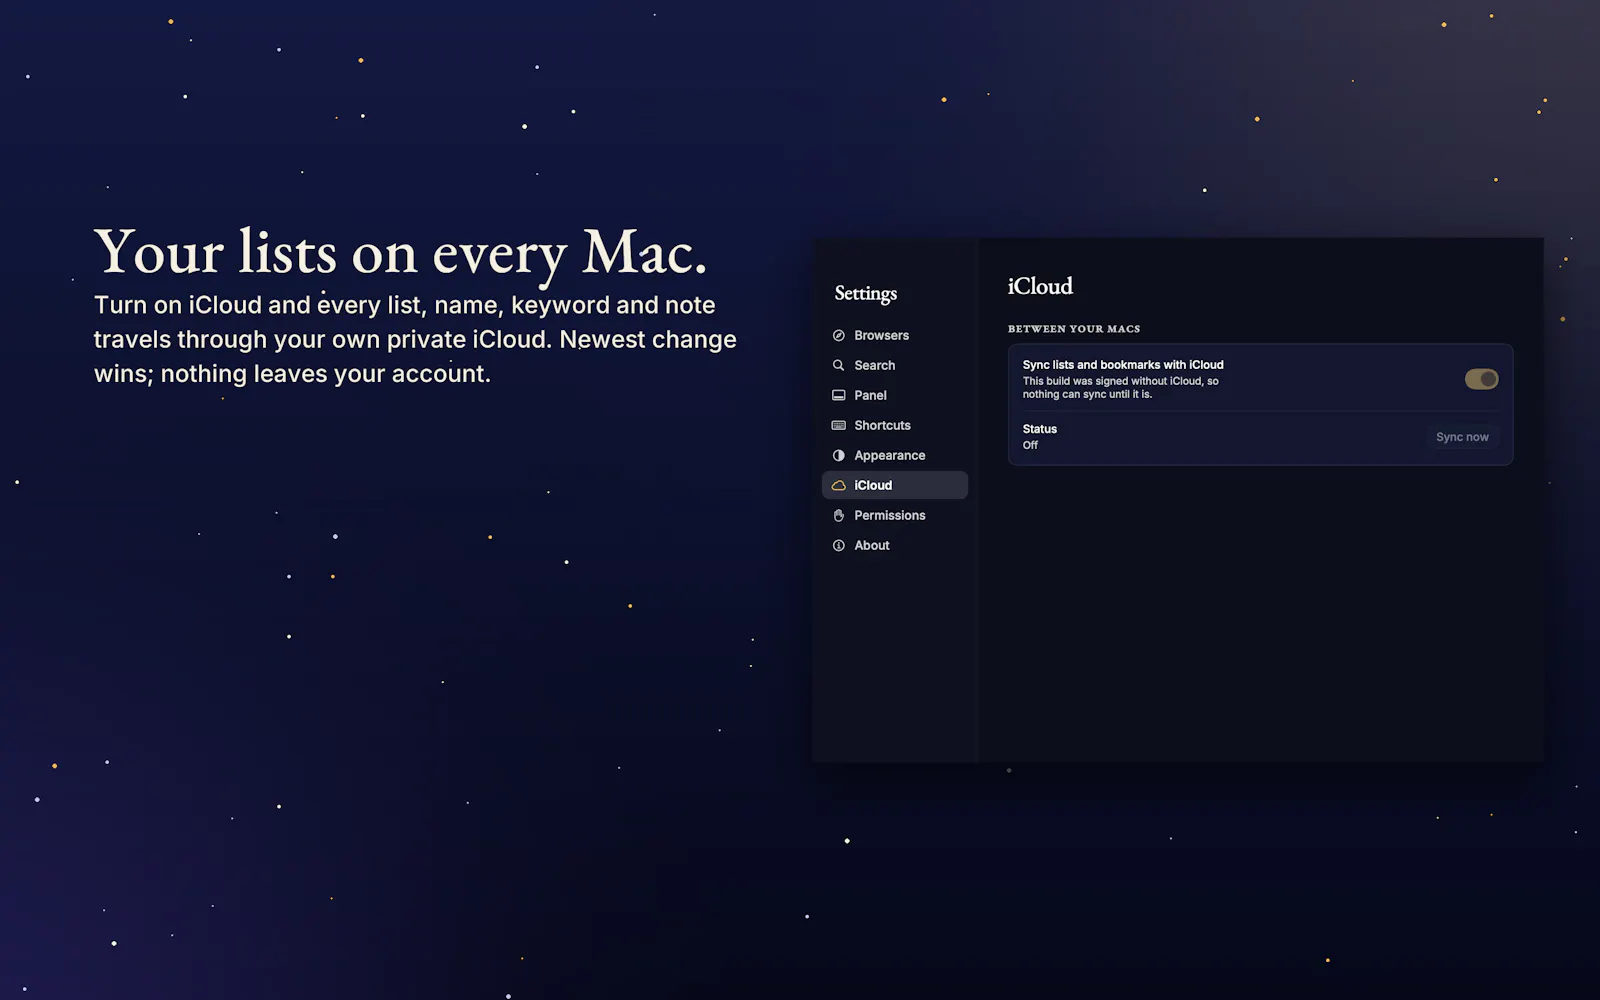The width and height of the screenshot is (1600, 1000).
Task: Select the Appearance settings section
Action: (x=895, y=455)
